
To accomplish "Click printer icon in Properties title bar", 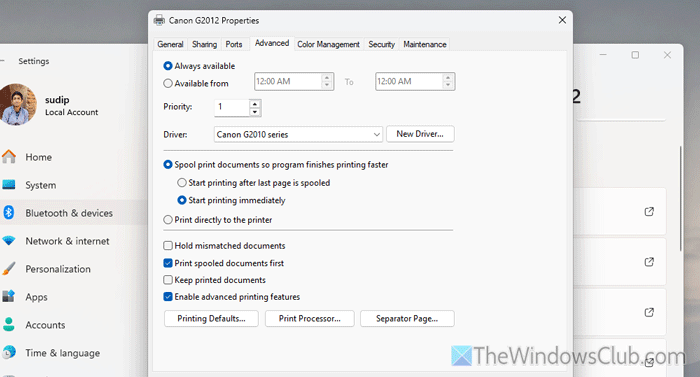I will [x=159, y=20].
